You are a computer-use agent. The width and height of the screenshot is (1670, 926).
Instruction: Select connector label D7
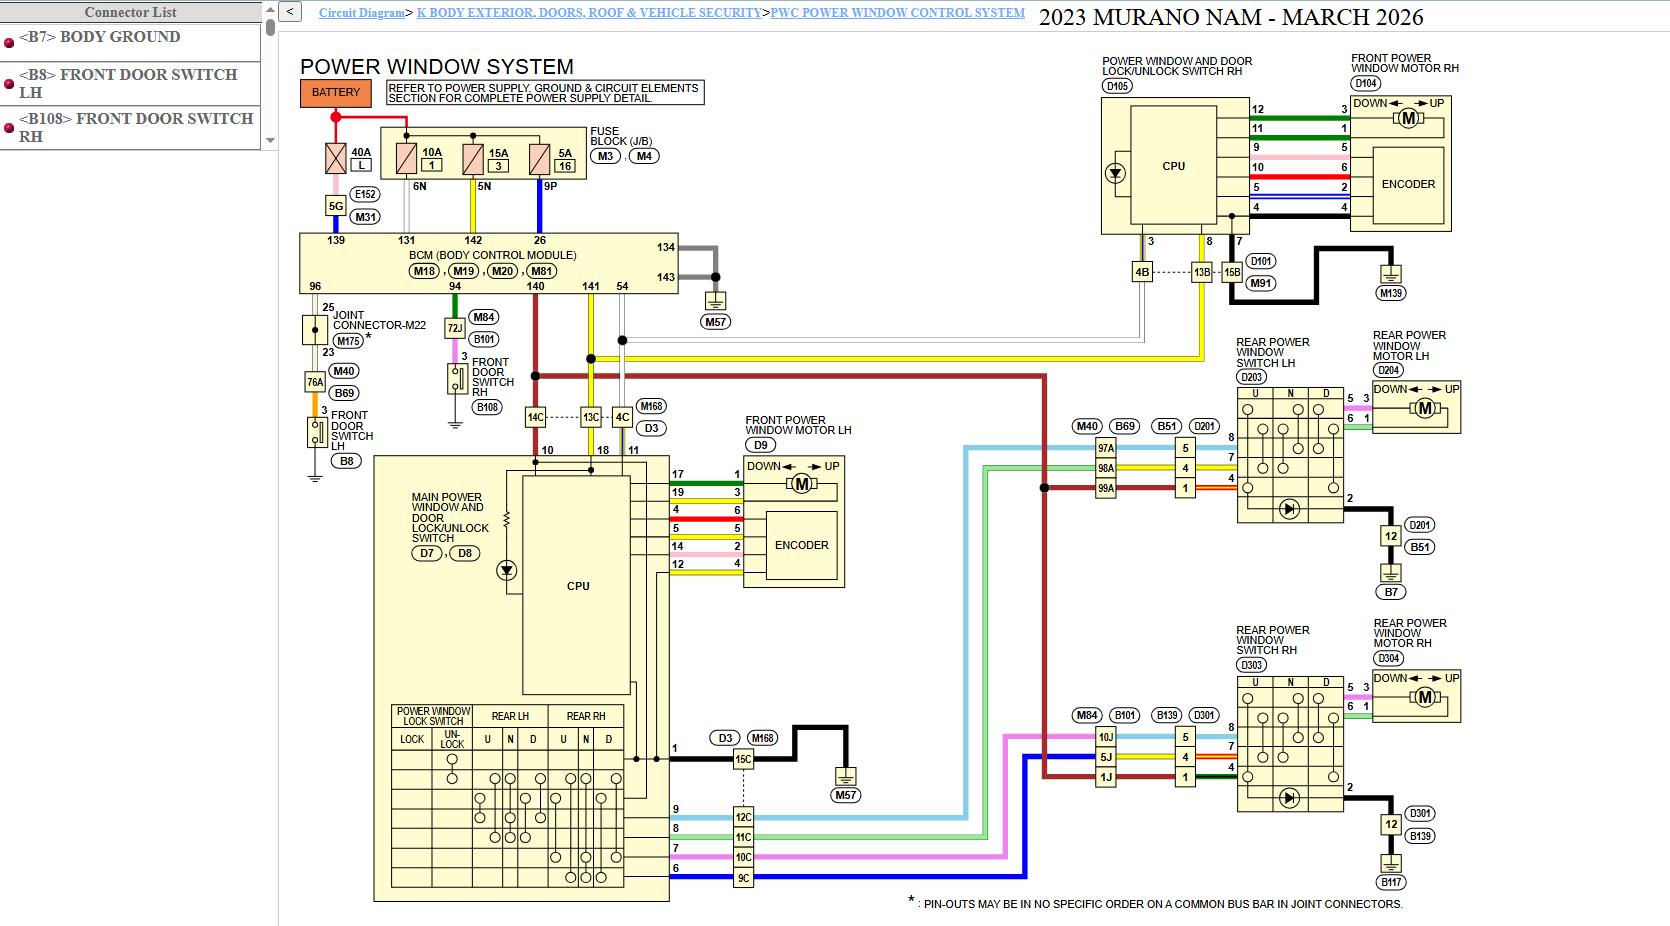point(427,553)
